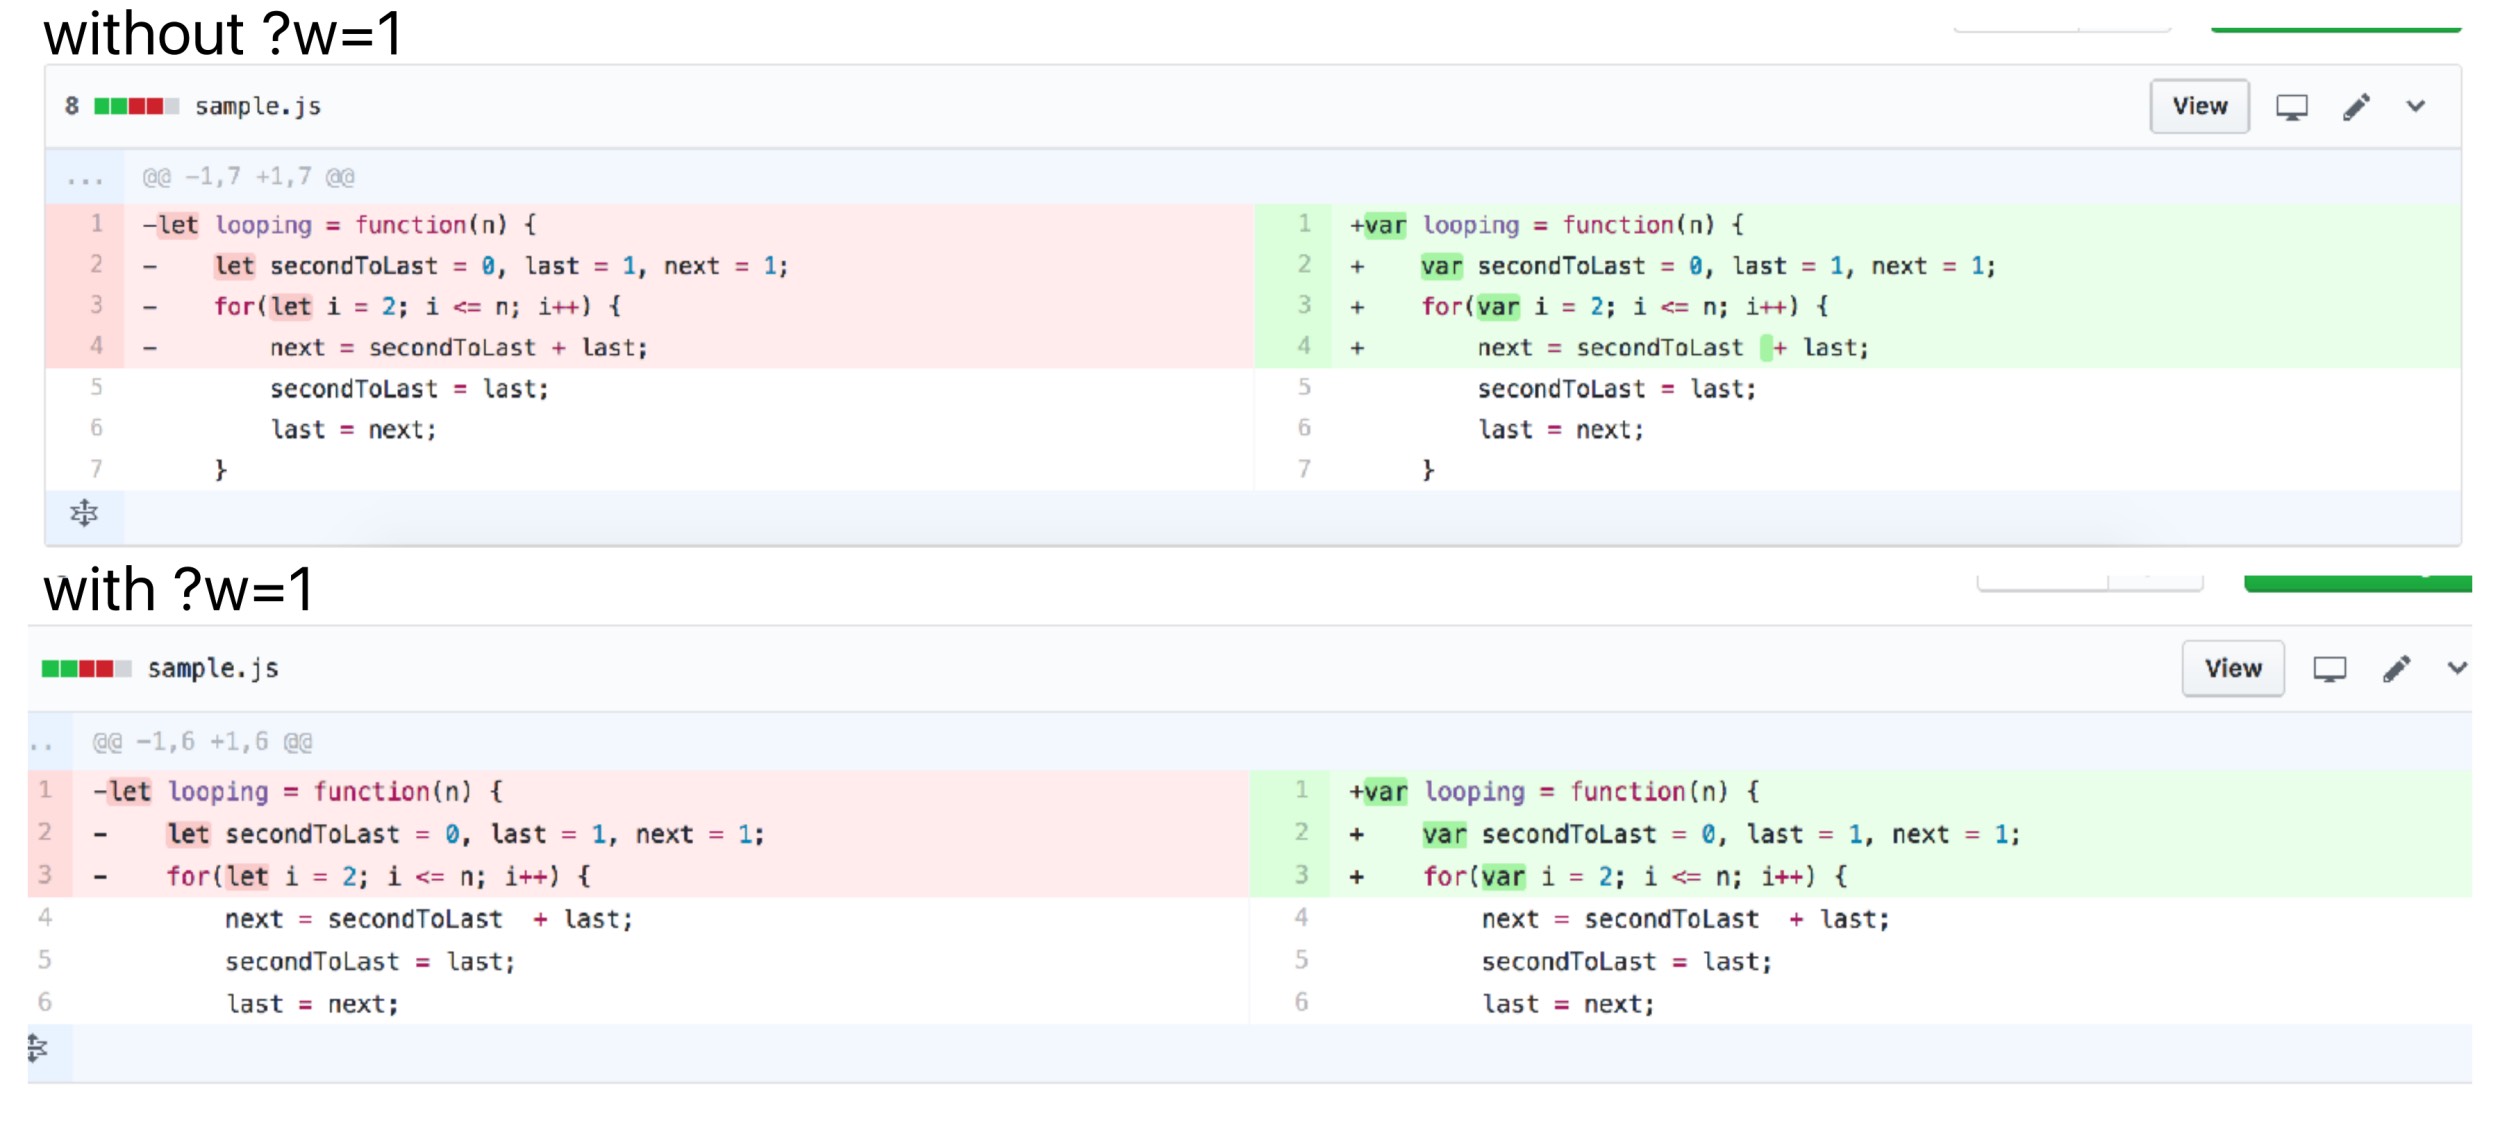Screen dimensions: 2500x1124
Task: Collapse bottom diff using chevron arrow
Action: click(x=2457, y=668)
